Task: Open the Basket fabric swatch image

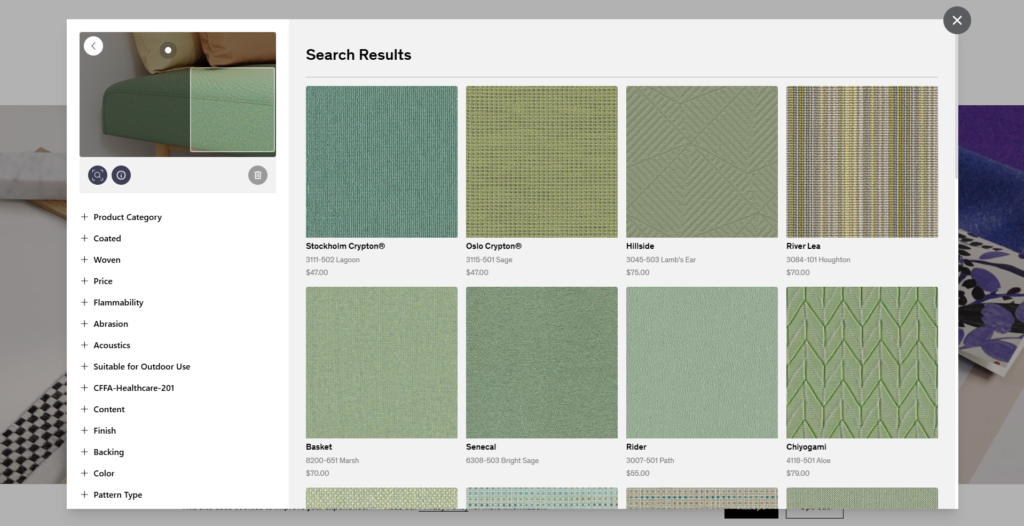Action: click(x=381, y=363)
